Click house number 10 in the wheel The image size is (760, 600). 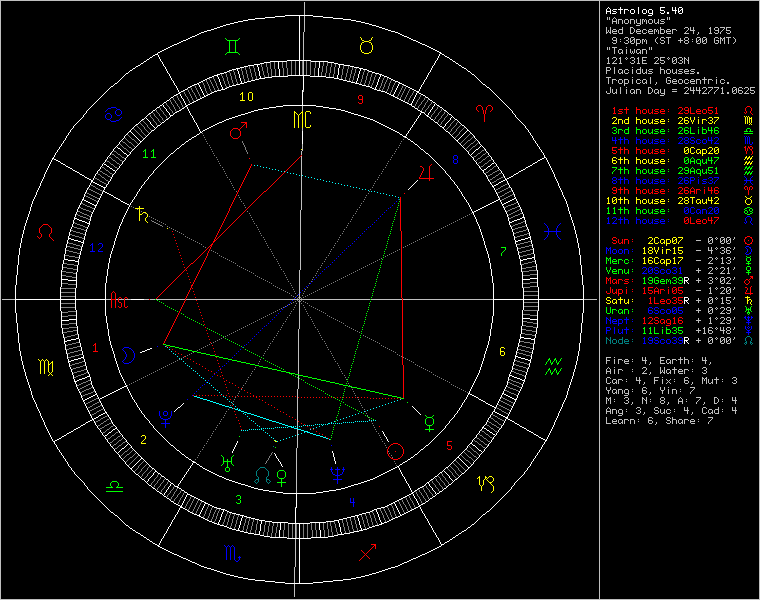tap(246, 96)
